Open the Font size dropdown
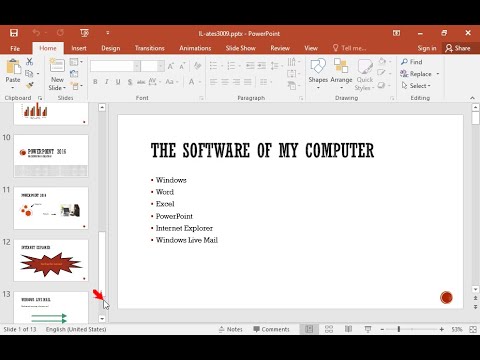Screen dimensions: 480x360 coord(161,66)
